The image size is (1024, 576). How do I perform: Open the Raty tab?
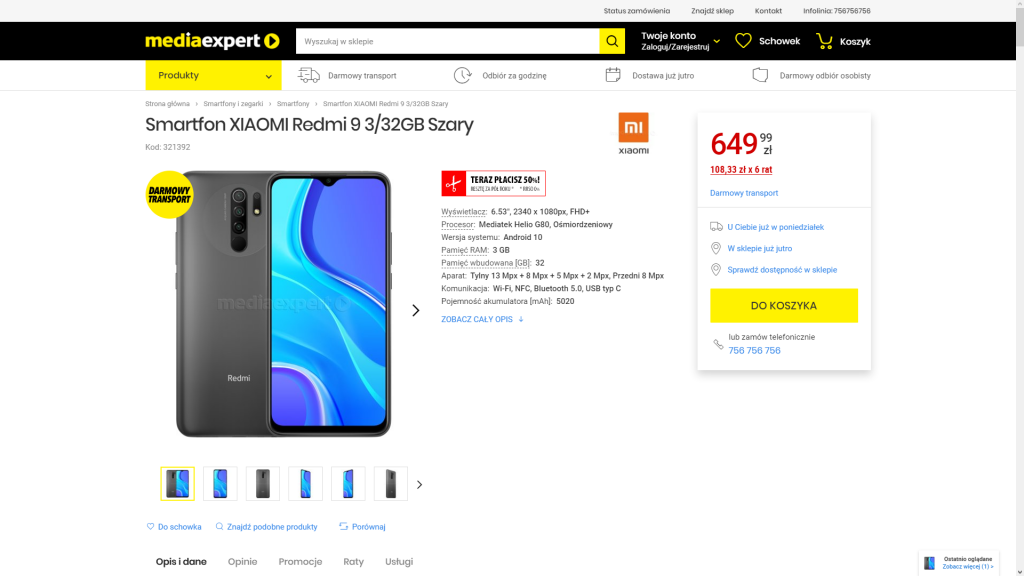pos(353,561)
